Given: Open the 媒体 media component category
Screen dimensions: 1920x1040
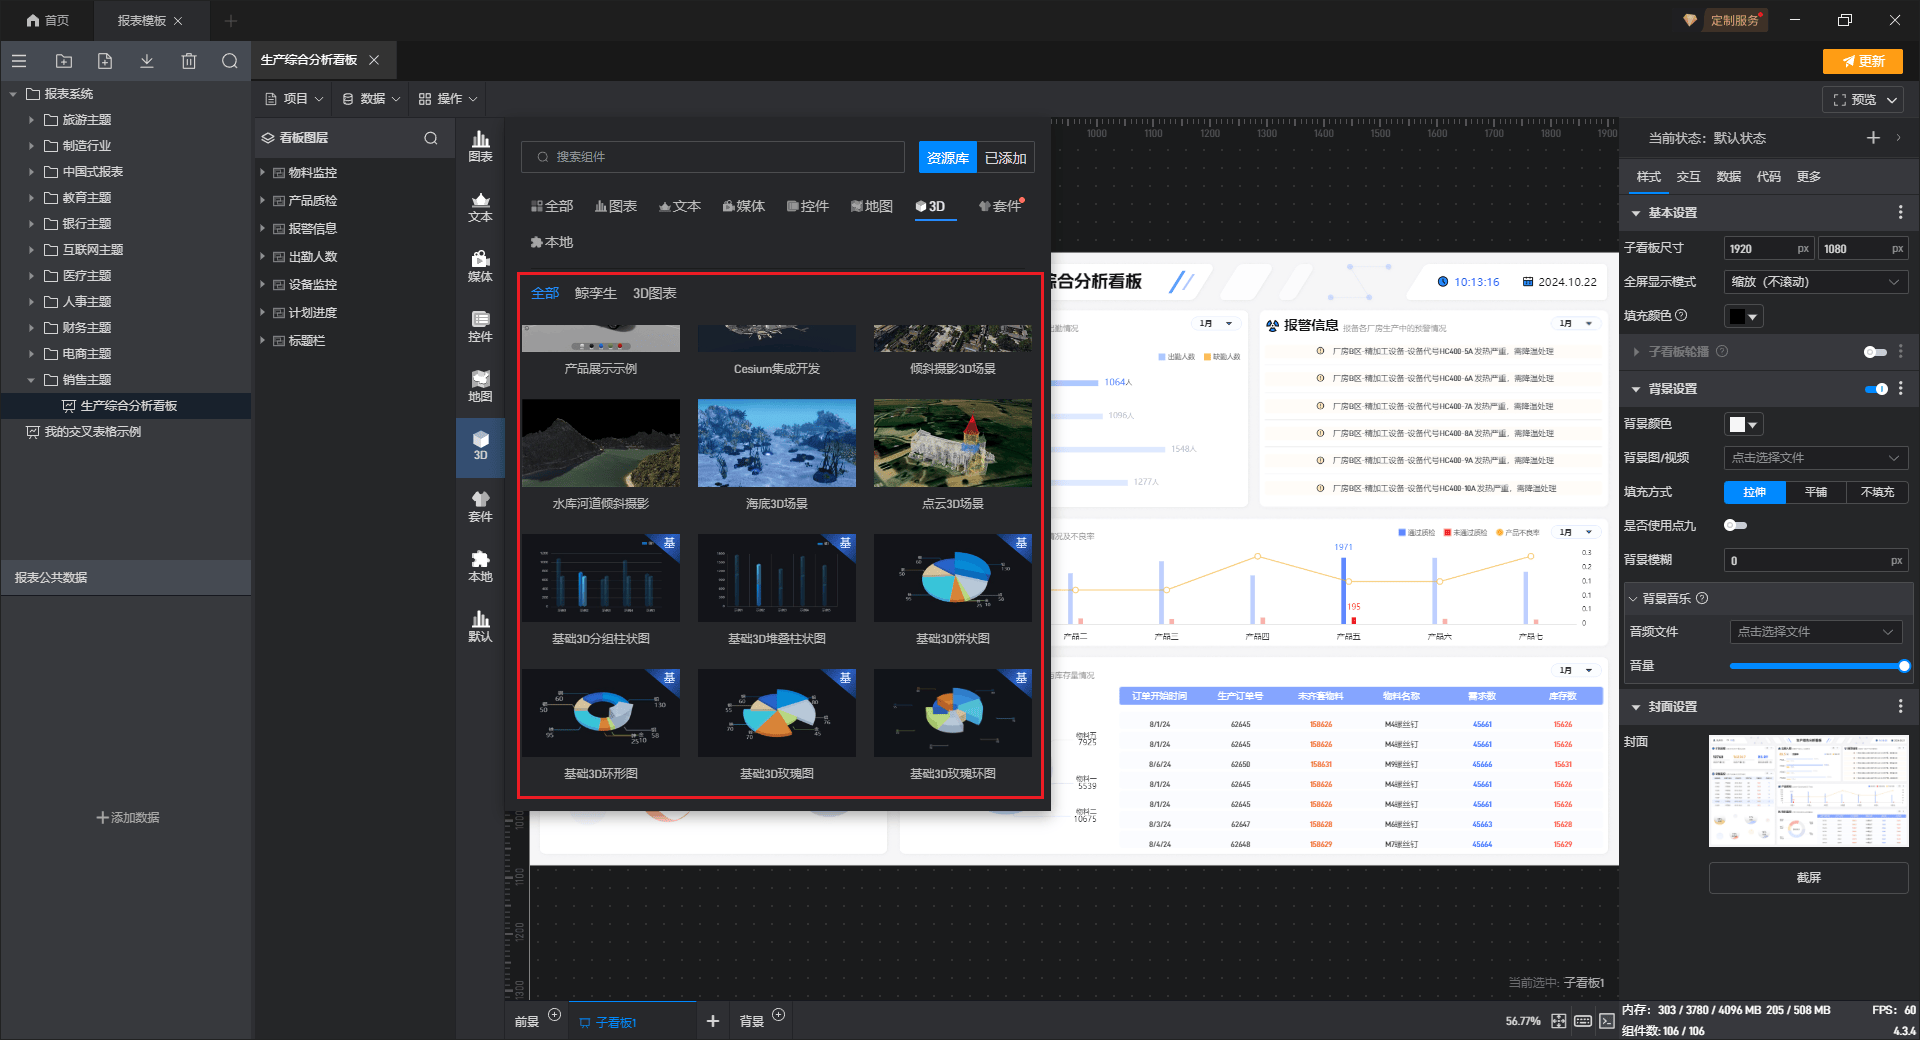Looking at the screenshot, I should click(x=480, y=267).
